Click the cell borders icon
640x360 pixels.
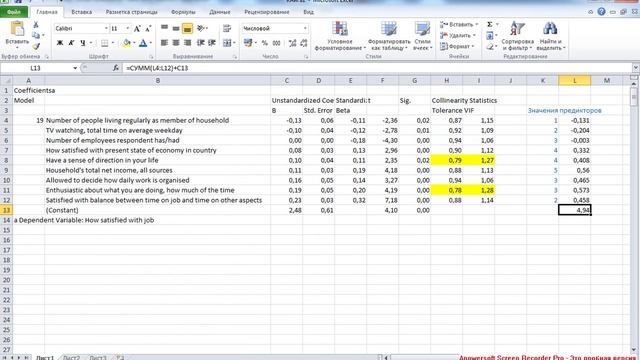[104, 43]
